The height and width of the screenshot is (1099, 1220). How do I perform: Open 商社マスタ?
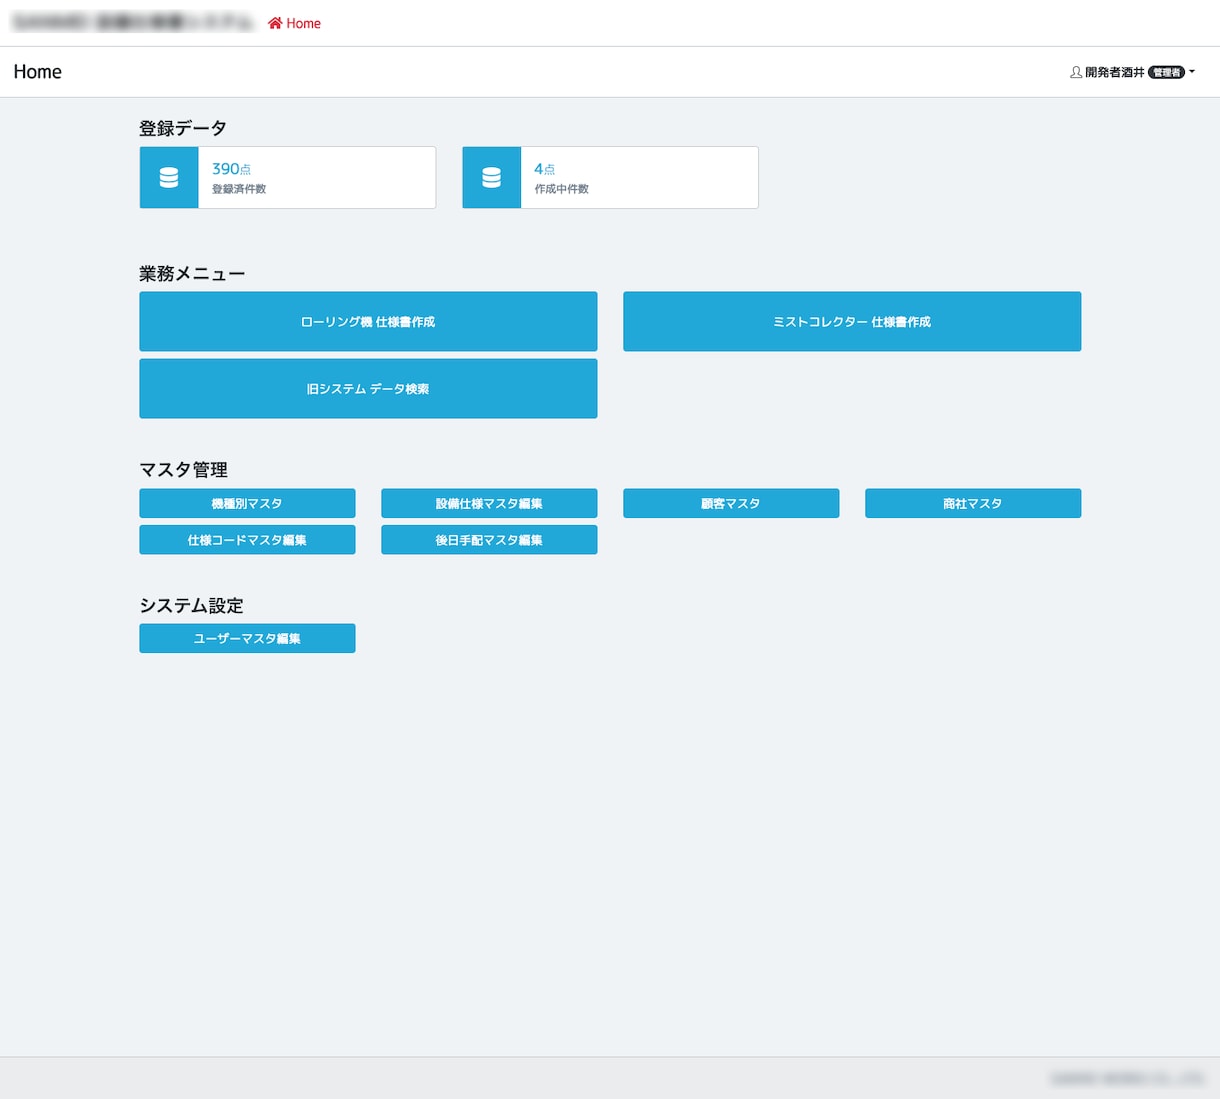[x=973, y=503]
